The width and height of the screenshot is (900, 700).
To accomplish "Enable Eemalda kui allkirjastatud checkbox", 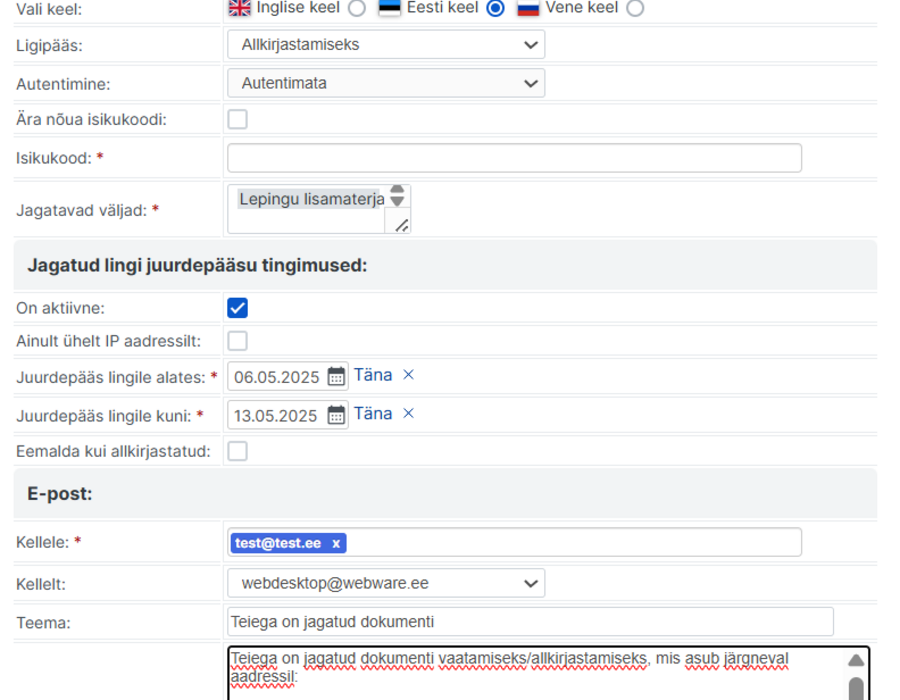I will (x=237, y=451).
